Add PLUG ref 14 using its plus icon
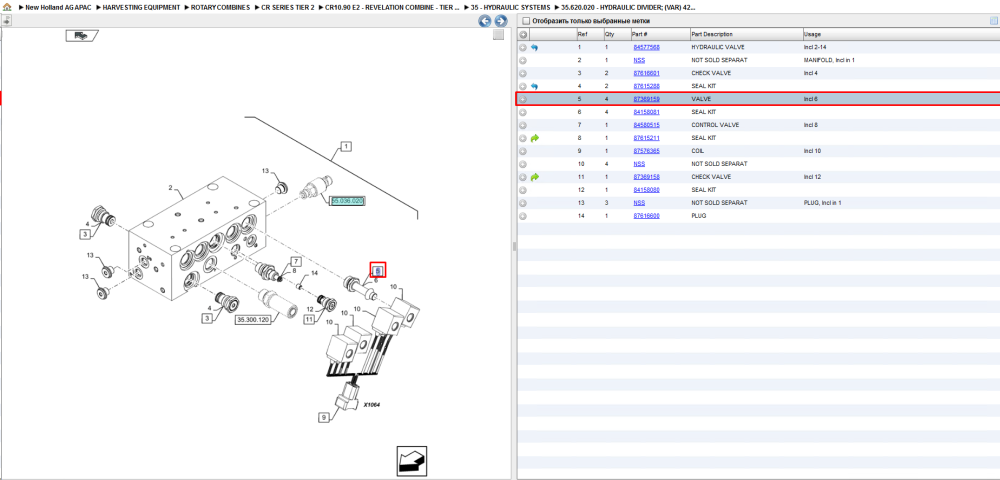This screenshot has width=1000, height=480. point(523,215)
